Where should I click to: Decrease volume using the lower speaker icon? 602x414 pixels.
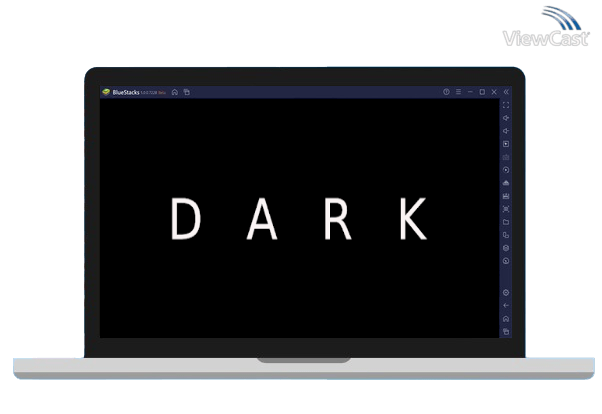tap(506, 131)
